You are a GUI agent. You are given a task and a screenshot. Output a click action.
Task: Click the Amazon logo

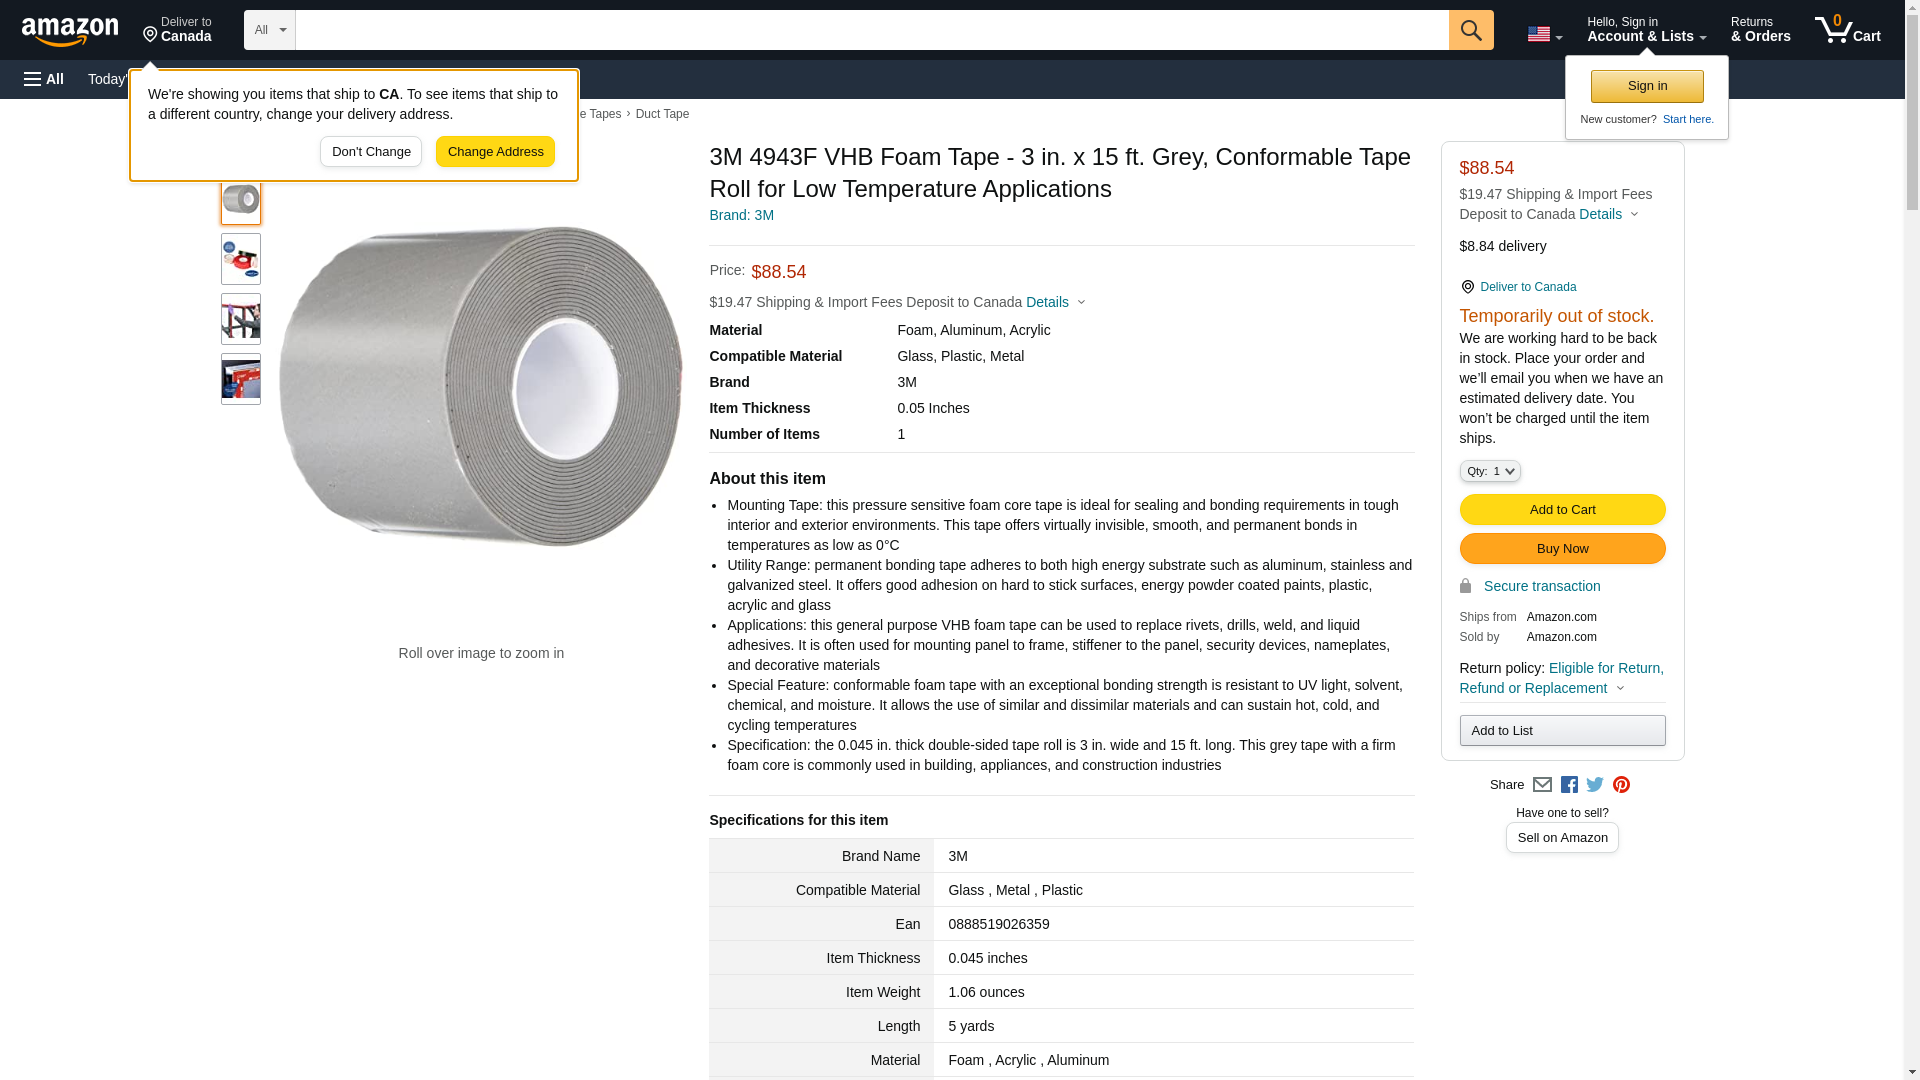(70, 31)
